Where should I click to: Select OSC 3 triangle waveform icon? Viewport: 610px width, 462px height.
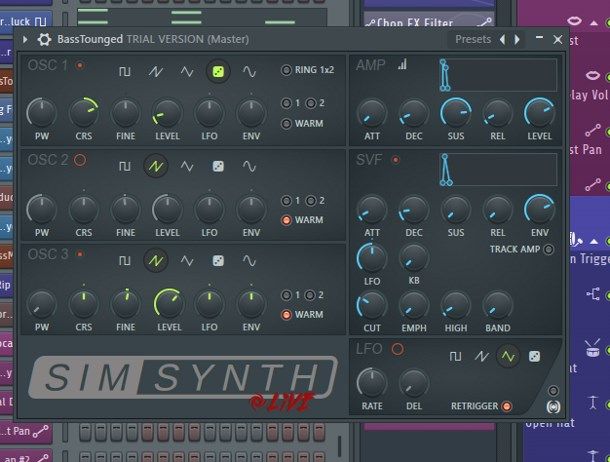pyautogui.click(x=187, y=261)
